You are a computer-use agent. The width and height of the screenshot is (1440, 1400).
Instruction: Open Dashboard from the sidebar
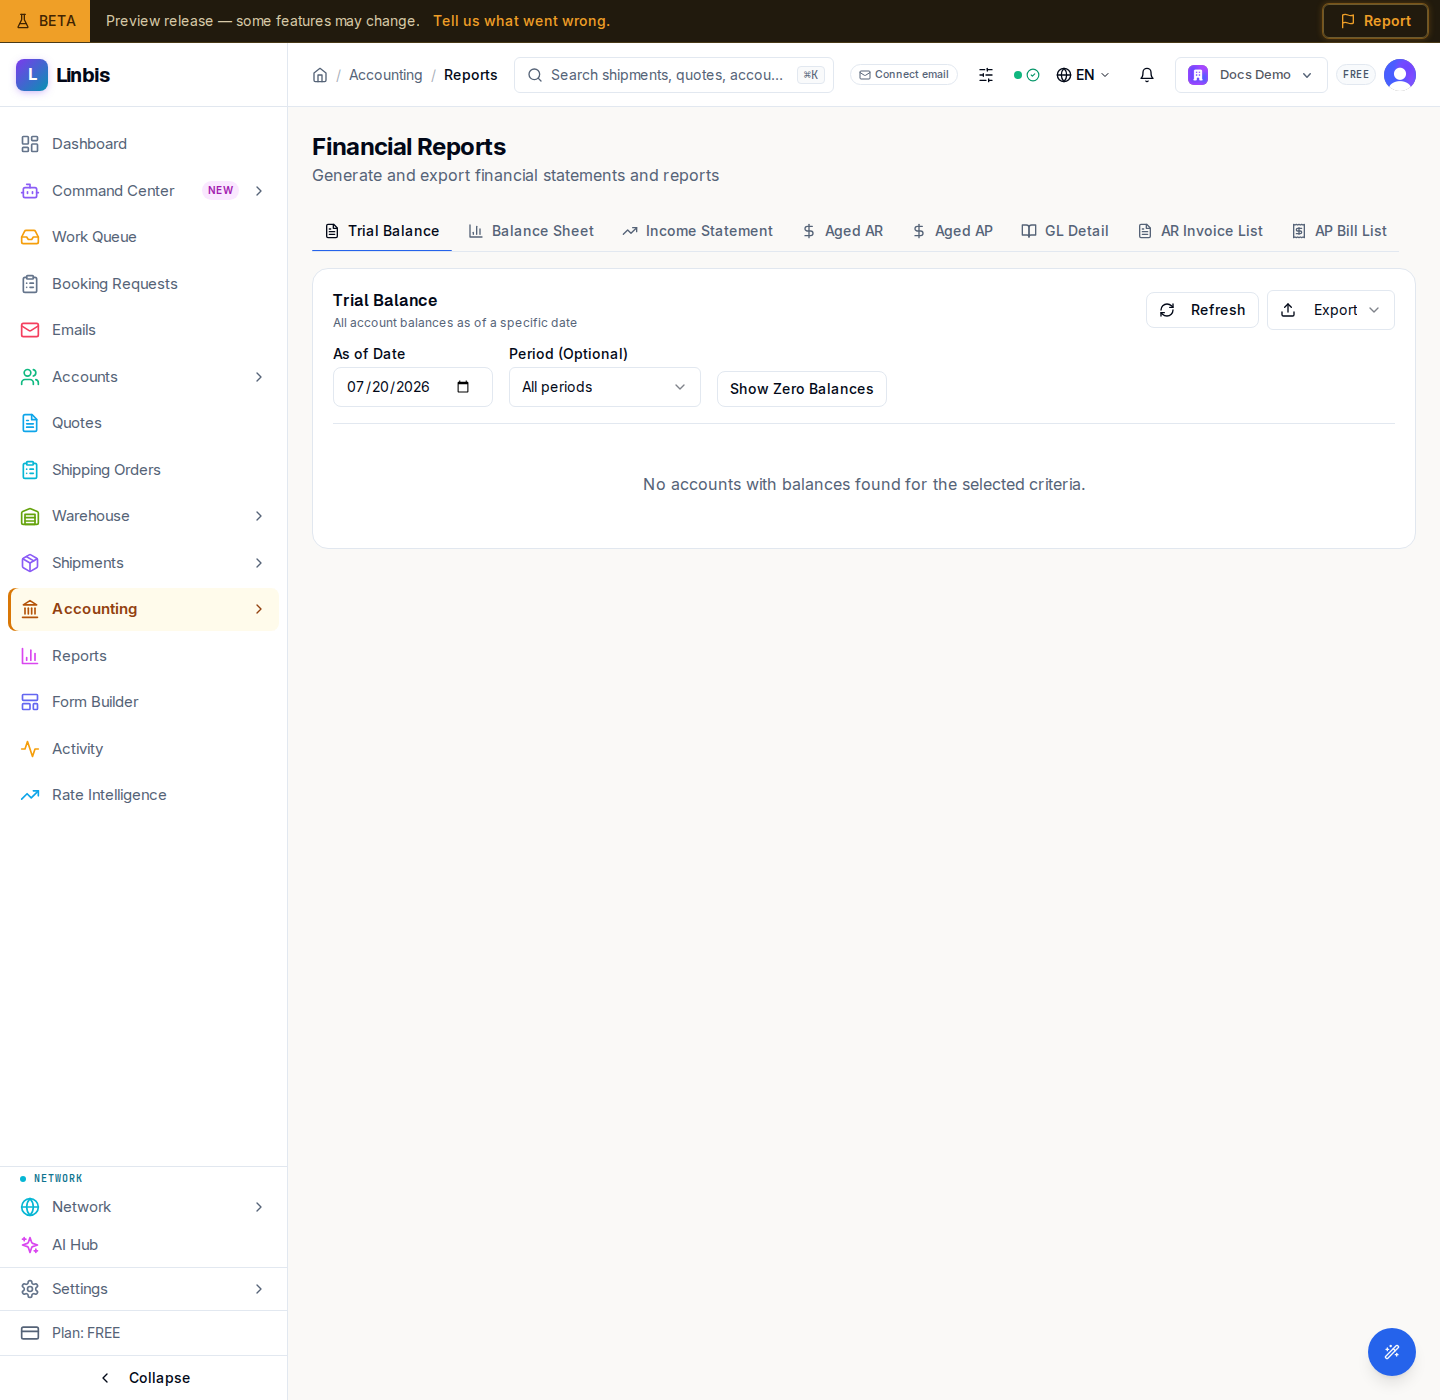click(144, 144)
